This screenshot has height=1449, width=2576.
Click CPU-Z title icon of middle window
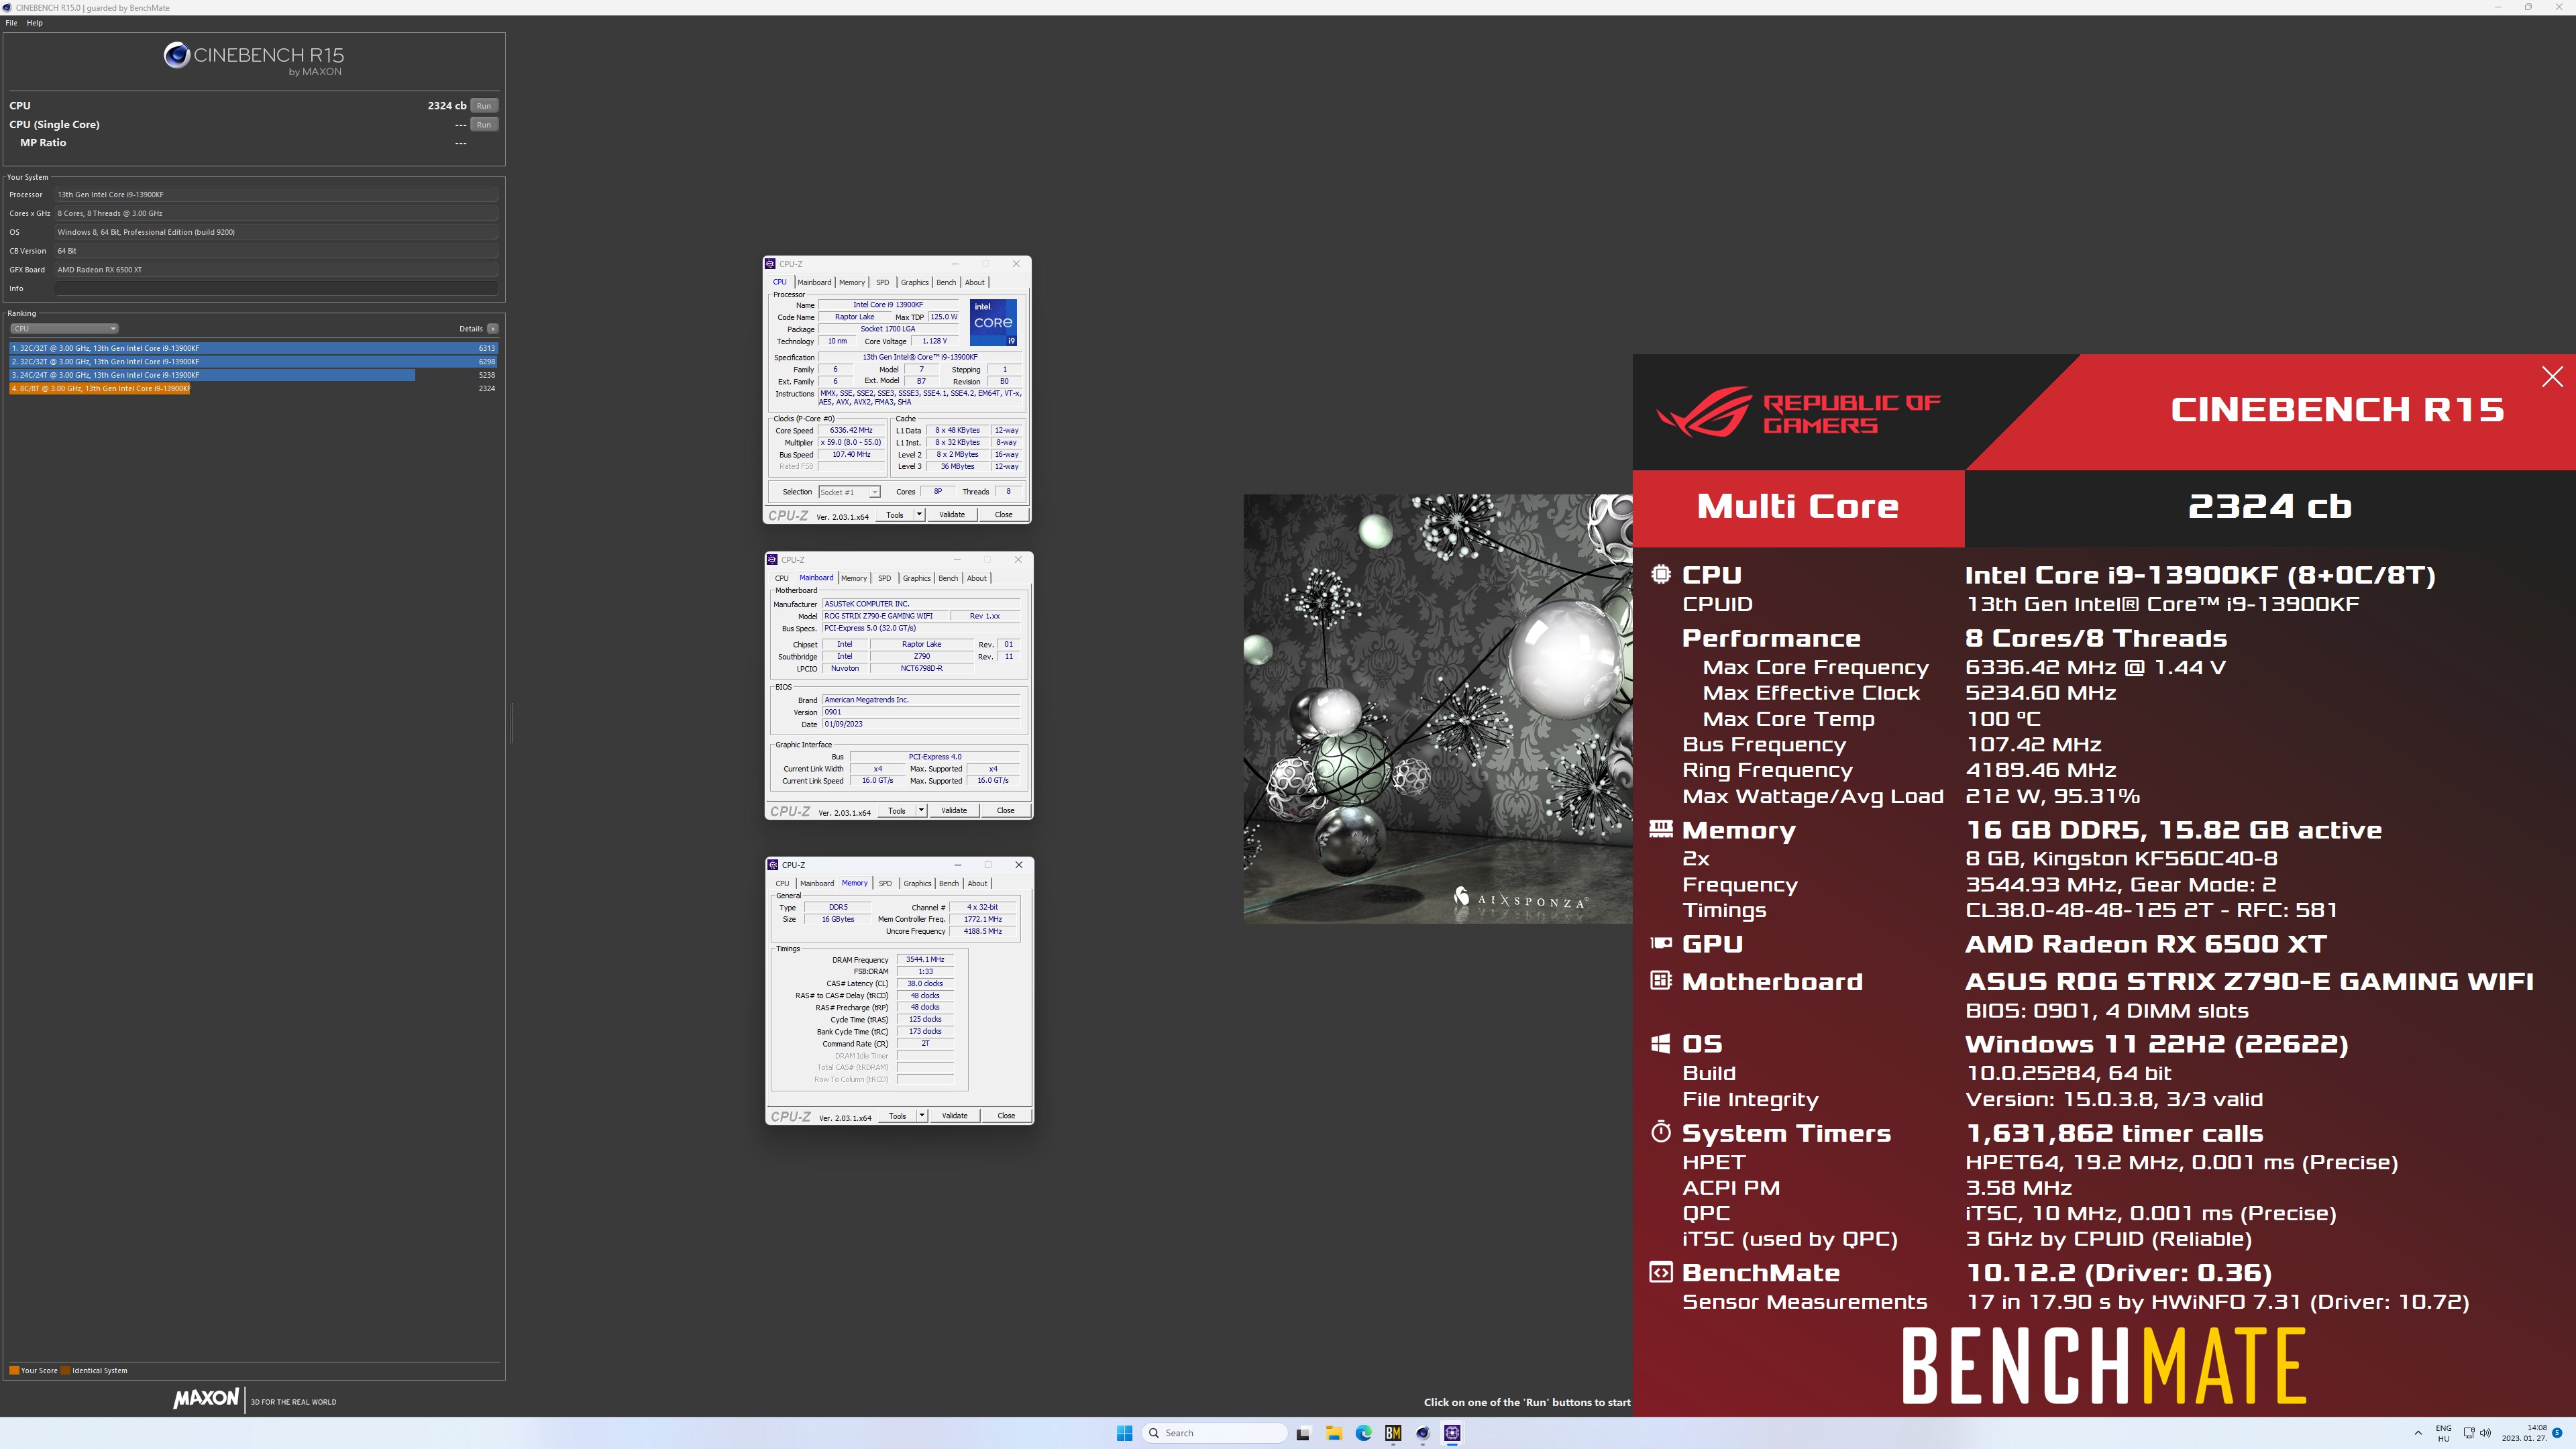772,560
